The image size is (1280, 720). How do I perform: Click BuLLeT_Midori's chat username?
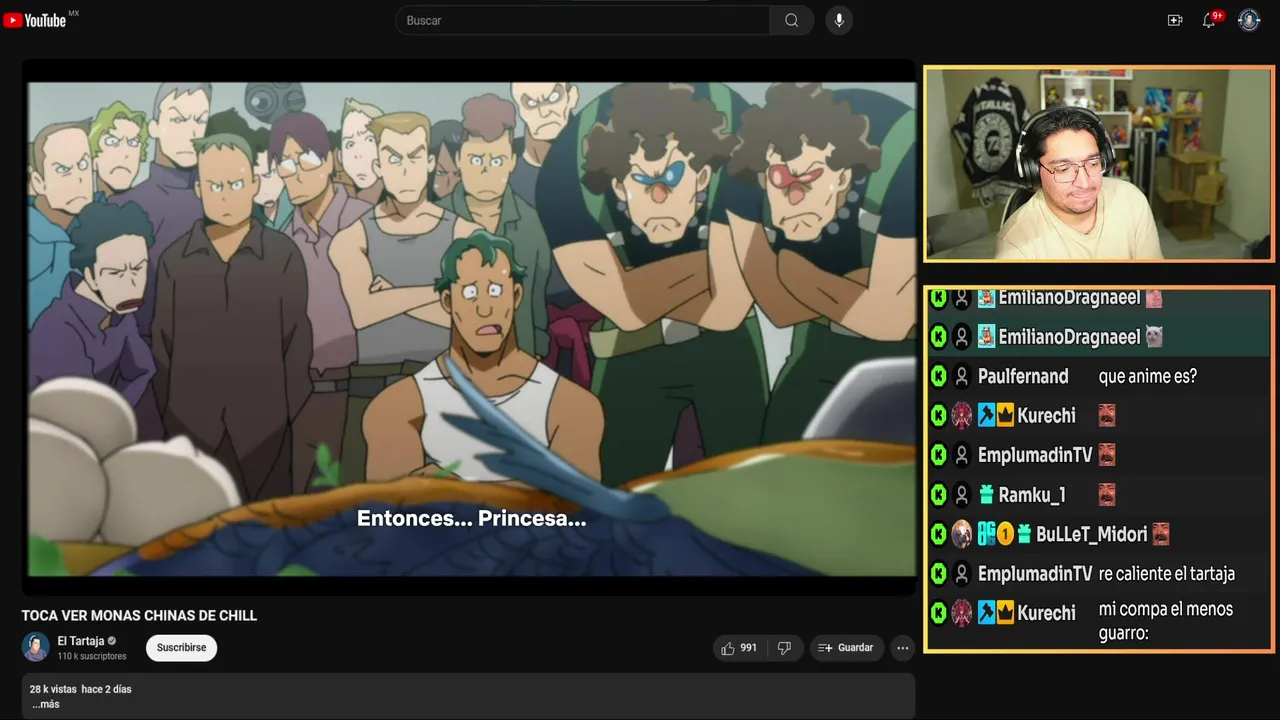1092,534
